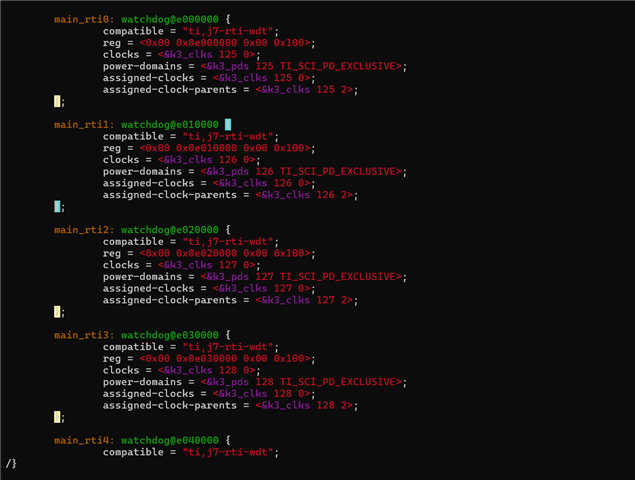Click the yellow closing brace of main_rti2
The height and width of the screenshot is (480, 635).
(x=57, y=312)
